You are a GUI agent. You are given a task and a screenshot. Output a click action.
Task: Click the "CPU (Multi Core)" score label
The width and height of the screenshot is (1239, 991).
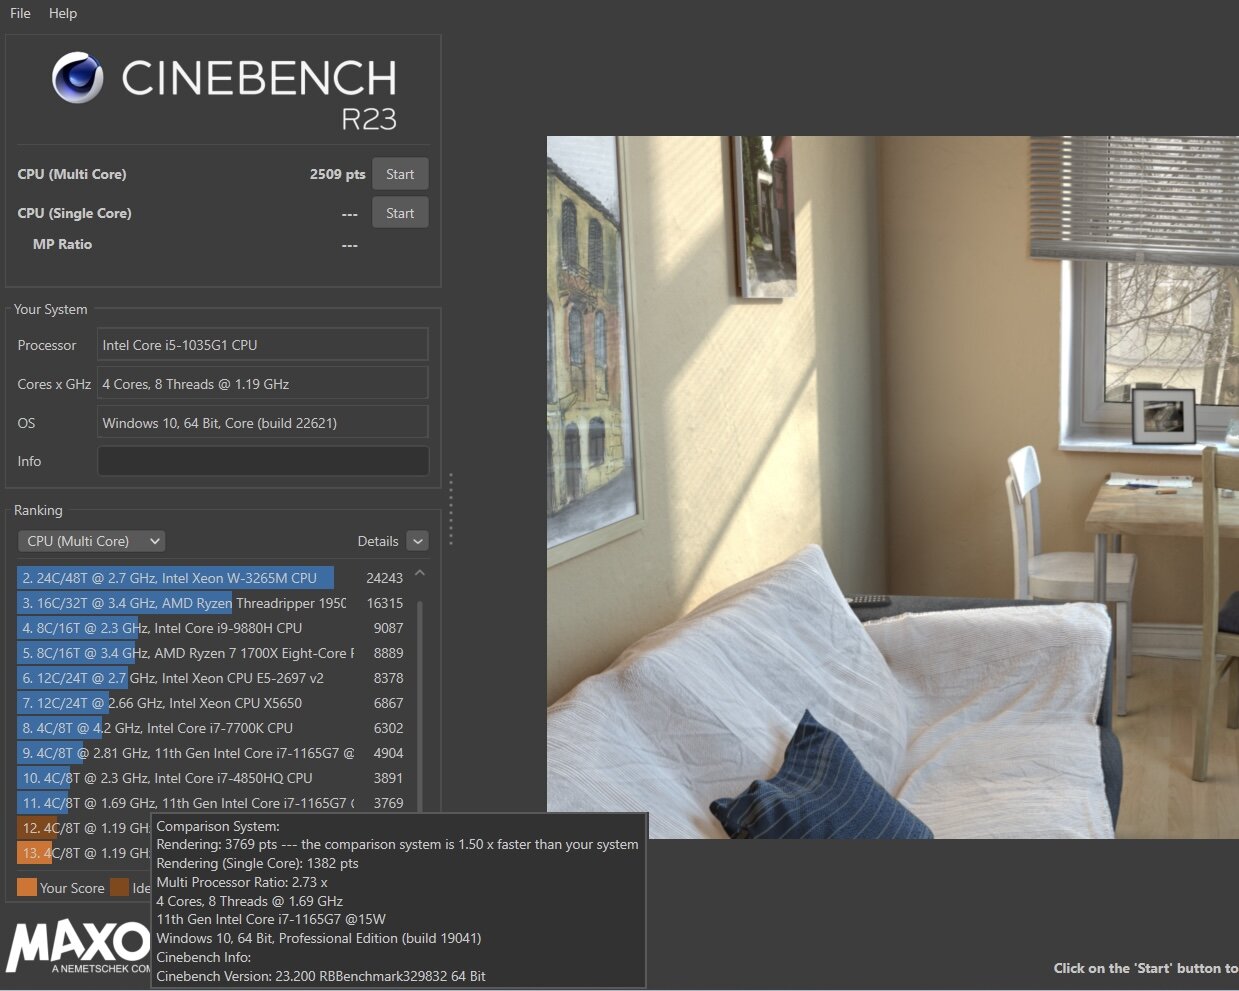click(x=72, y=174)
